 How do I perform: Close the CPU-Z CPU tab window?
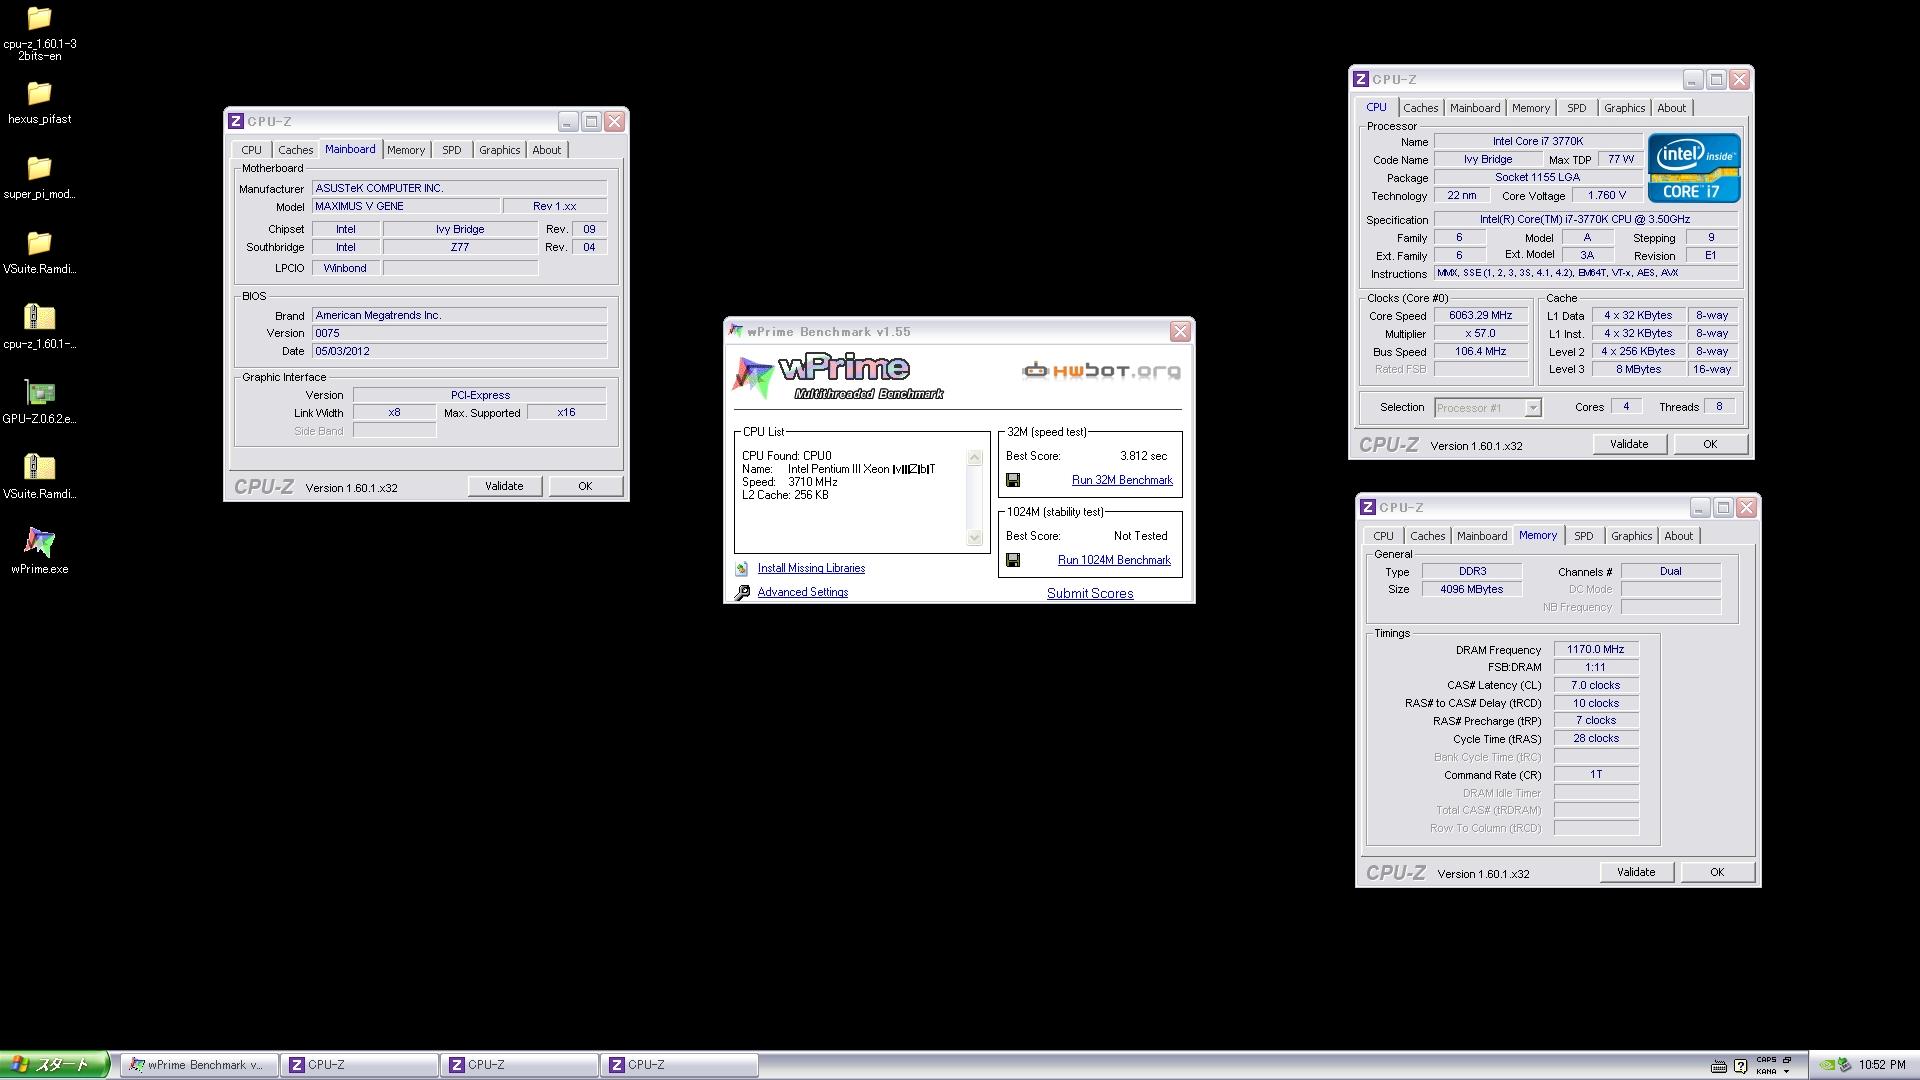[x=1739, y=80]
